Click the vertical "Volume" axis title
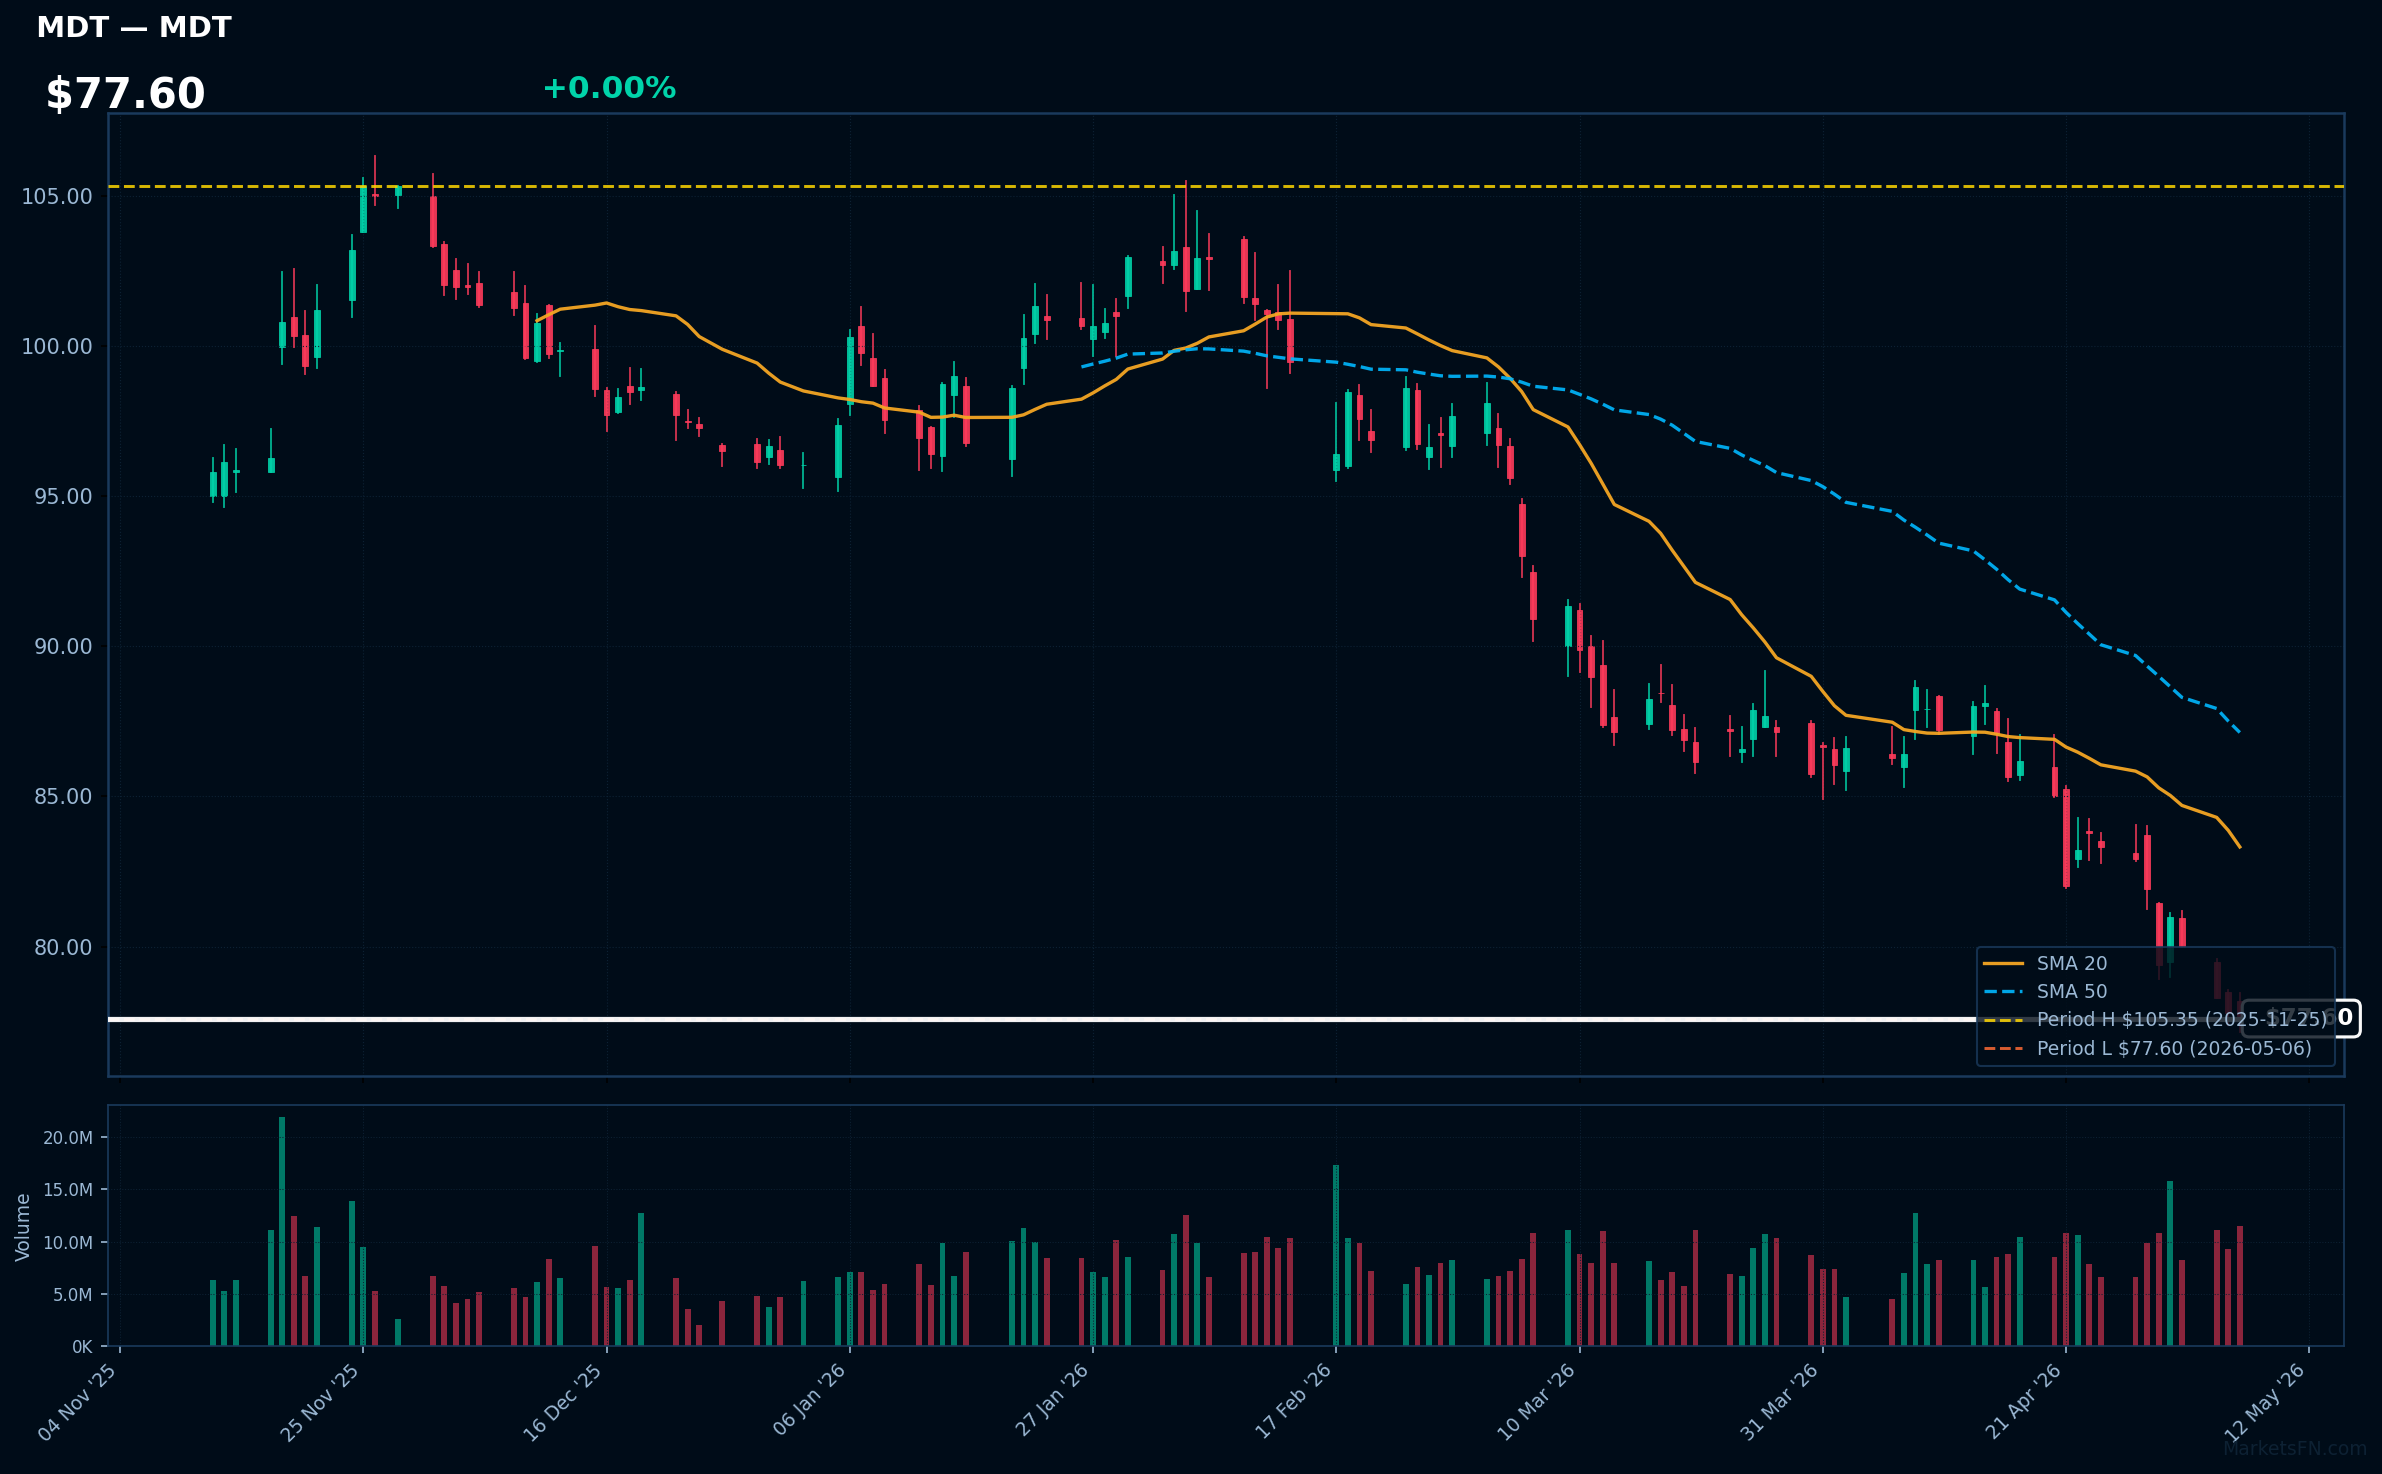This screenshot has height=1474, width=2382. tap(23, 1227)
